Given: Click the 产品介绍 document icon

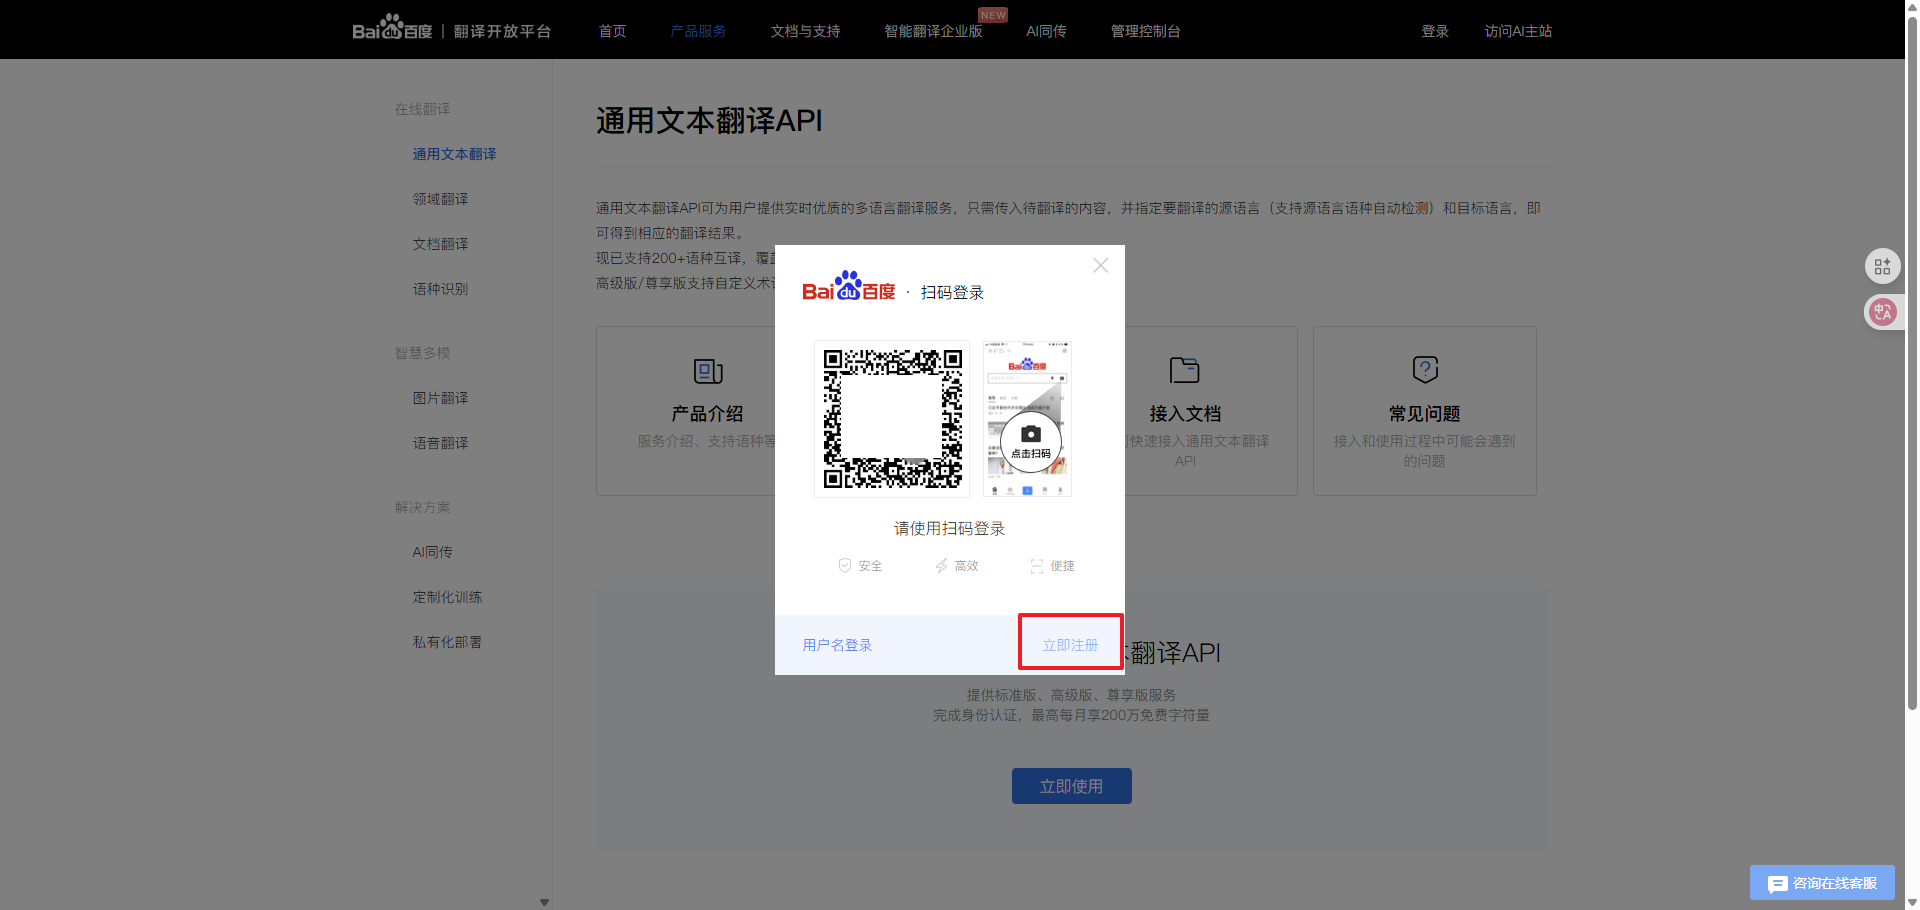Looking at the screenshot, I should click(708, 371).
